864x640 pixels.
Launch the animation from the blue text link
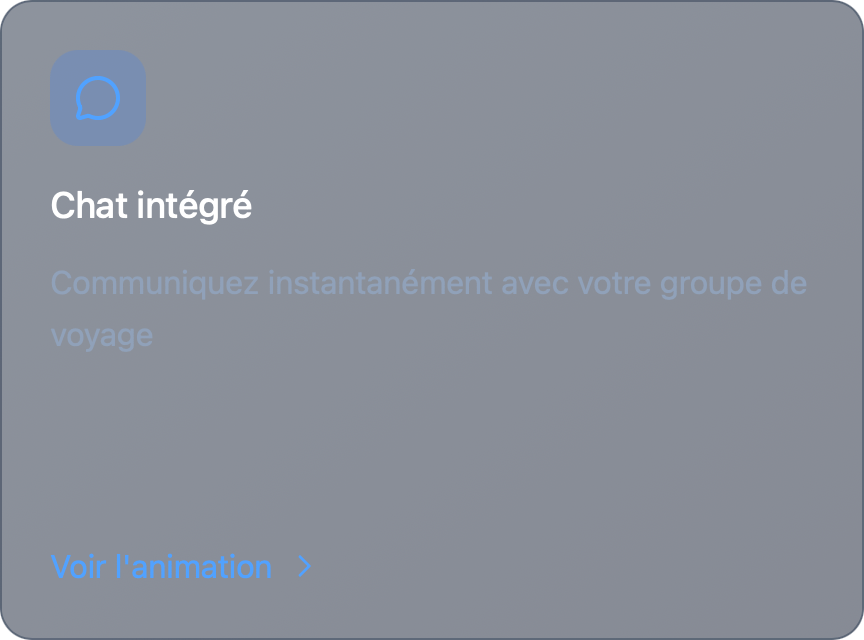(160, 566)
